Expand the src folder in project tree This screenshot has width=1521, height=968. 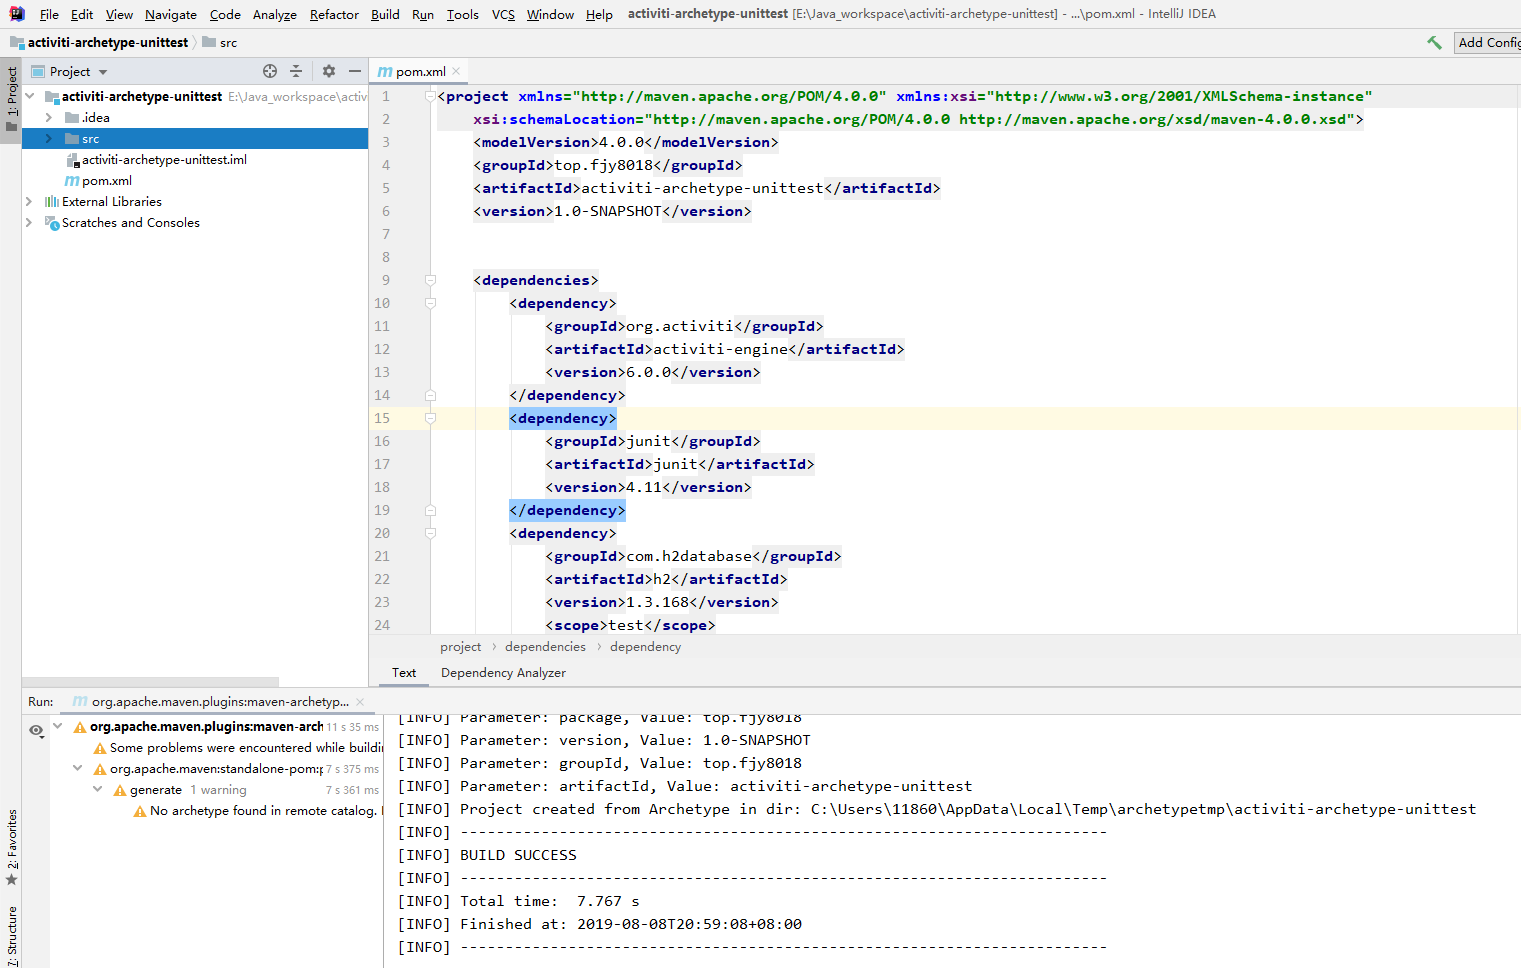[x=48, y=139]
